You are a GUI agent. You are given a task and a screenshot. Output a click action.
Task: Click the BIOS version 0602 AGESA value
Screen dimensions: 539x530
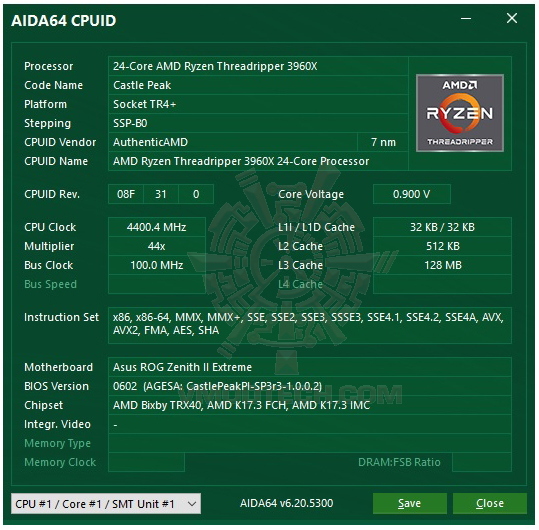tap(218, 386)
